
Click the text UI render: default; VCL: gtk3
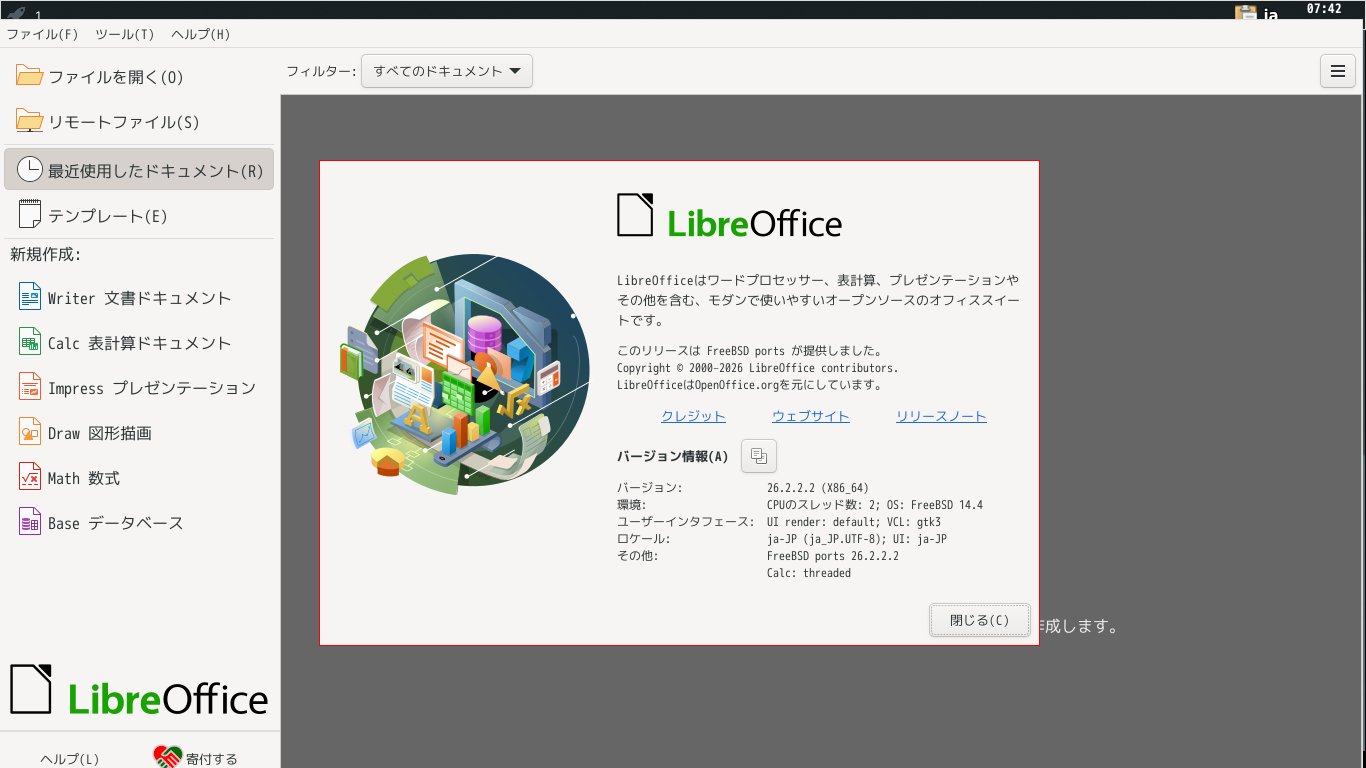click(x=854, y=522)
